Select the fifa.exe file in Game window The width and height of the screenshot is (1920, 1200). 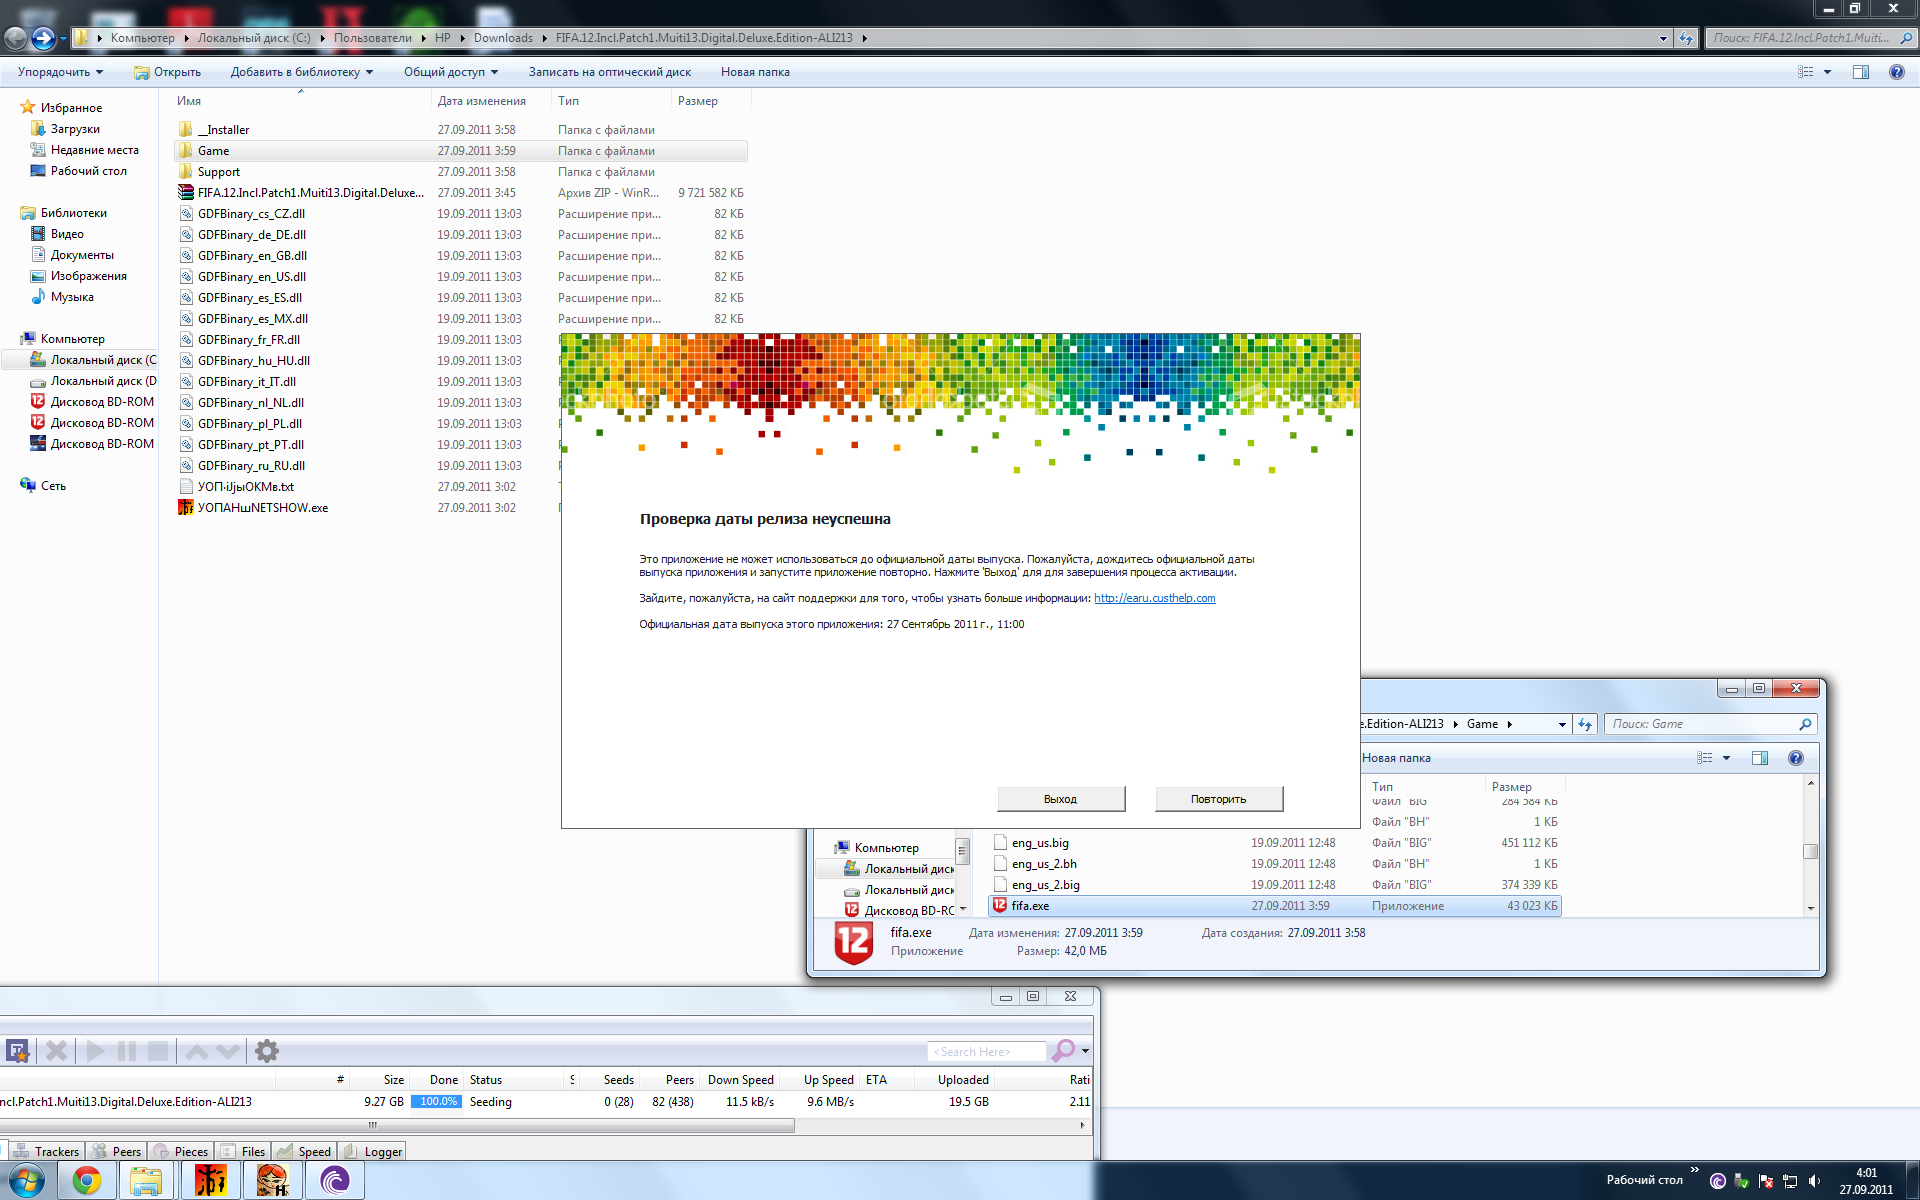[x=1275, y=906]
